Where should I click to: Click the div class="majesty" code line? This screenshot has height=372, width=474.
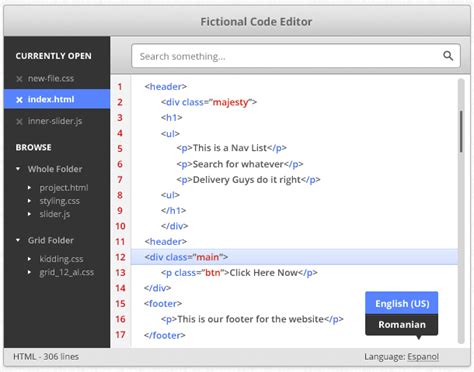pos(209,102)
